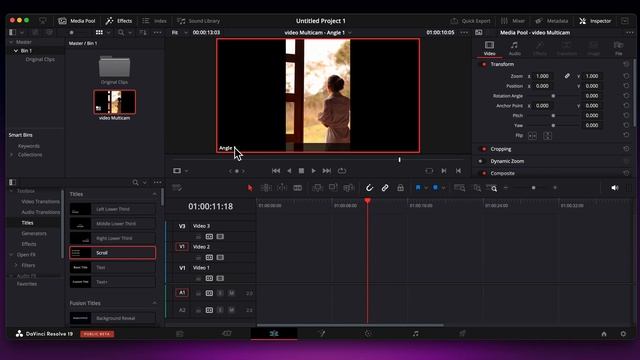The width and height of the screenshot is (640, 360).
Task: Toggle the Composite enable switch
Action: pyautogui.click(x=484, y=173)
